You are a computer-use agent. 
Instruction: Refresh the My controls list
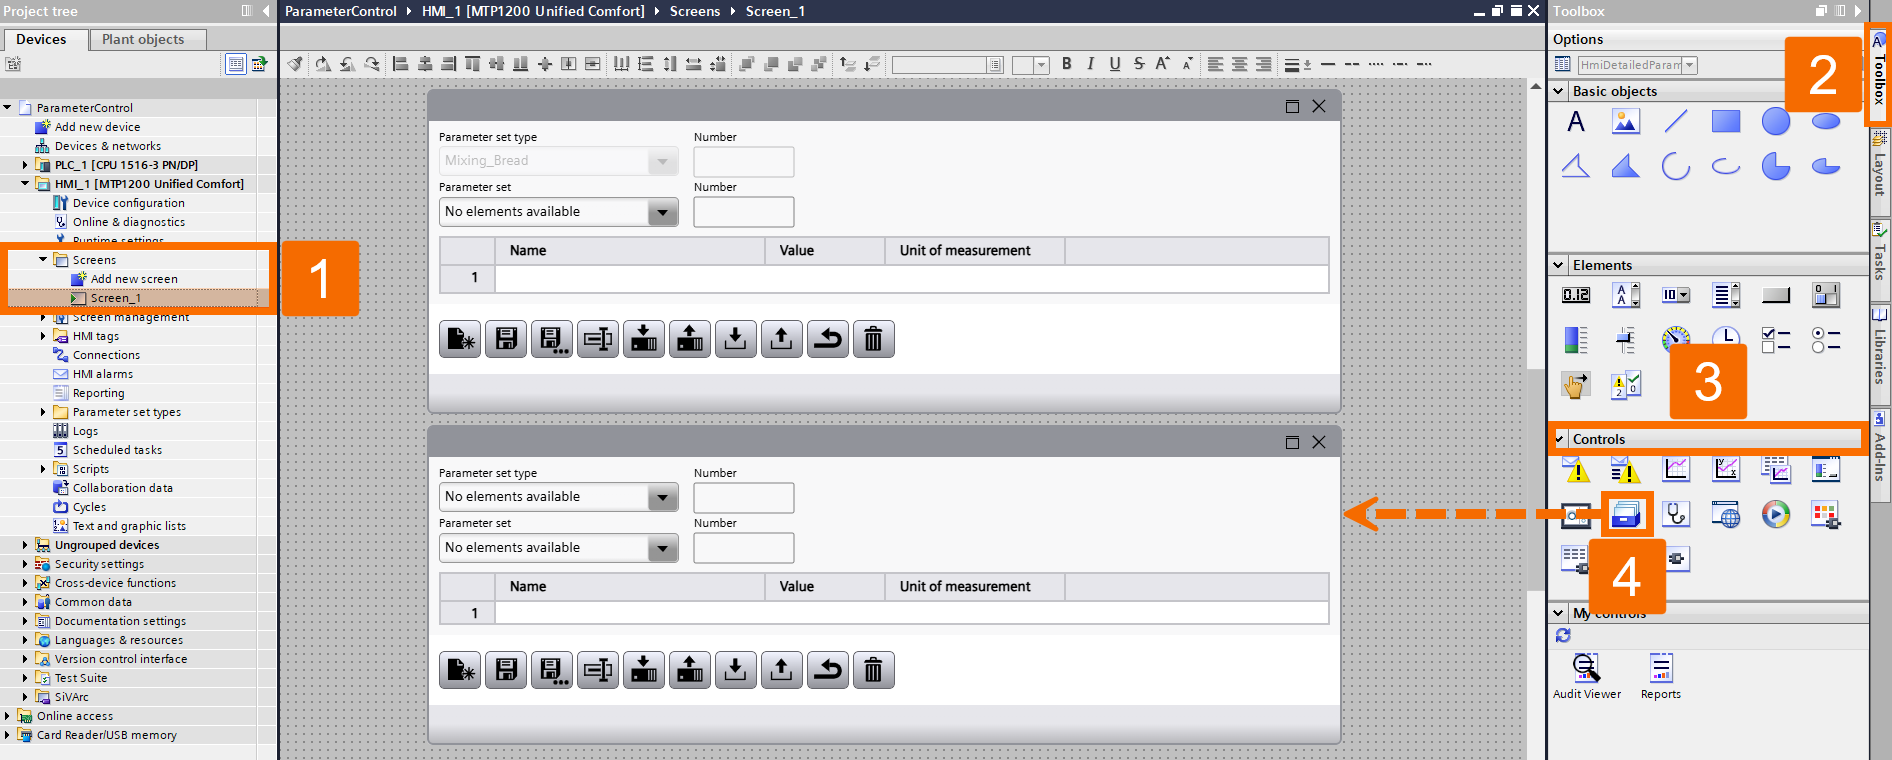1563,635
